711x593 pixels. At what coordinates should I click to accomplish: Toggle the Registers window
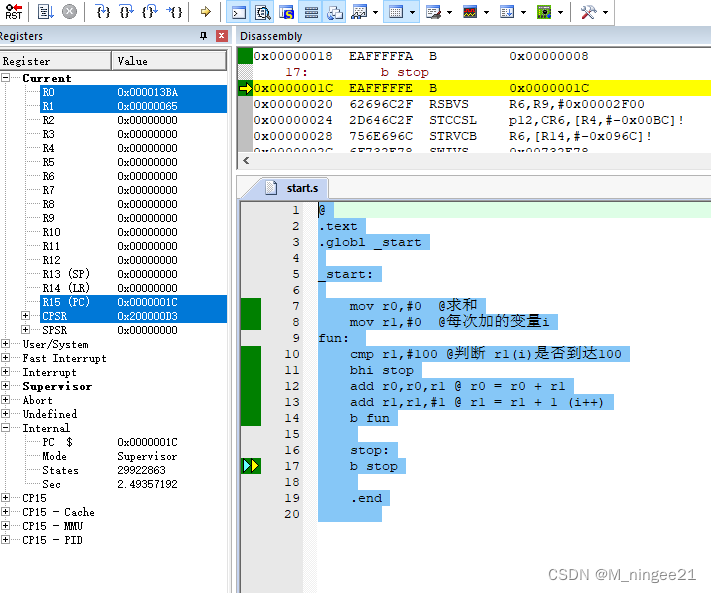(311, 12)
